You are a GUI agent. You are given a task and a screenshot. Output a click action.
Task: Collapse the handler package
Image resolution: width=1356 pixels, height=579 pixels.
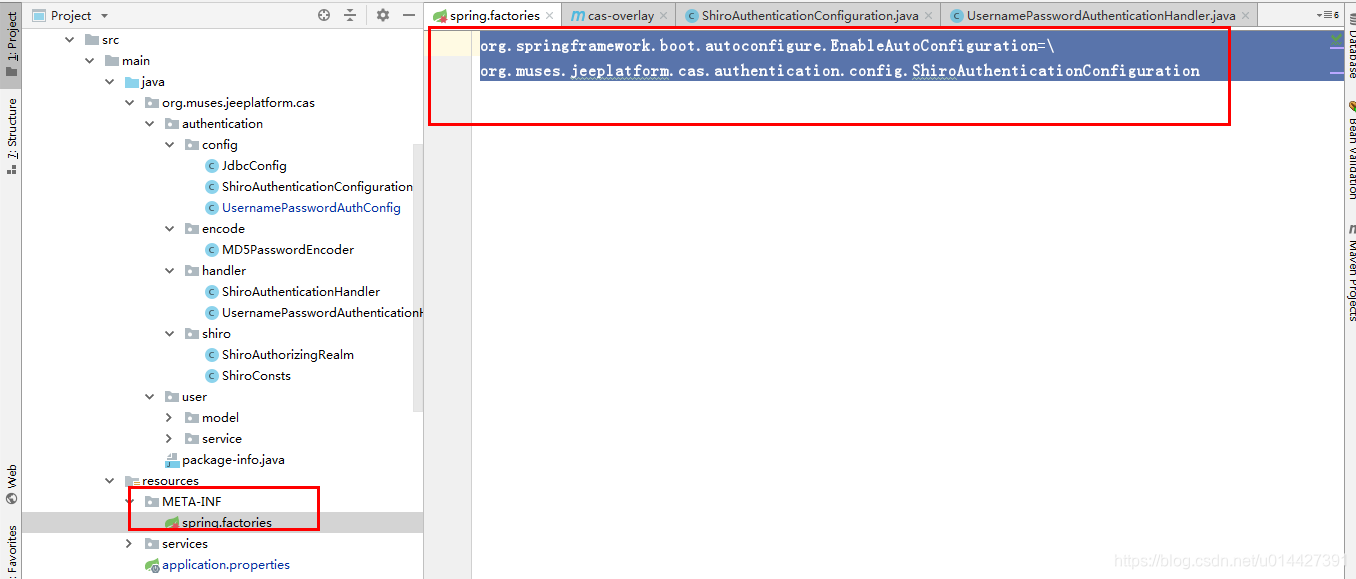coord(170,271)
